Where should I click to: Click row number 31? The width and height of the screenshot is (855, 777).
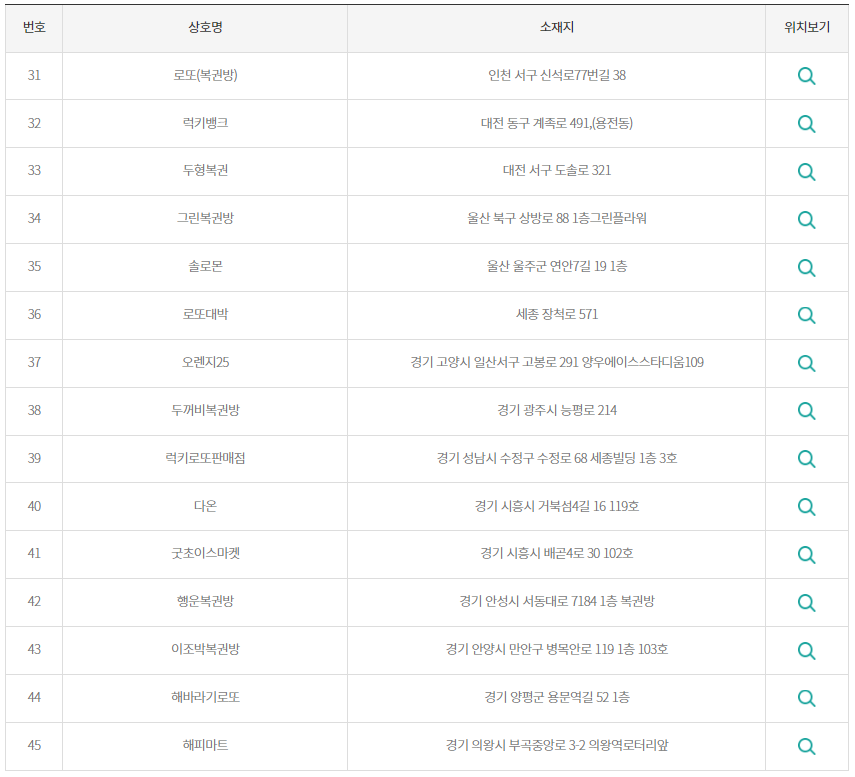[34, 75]
